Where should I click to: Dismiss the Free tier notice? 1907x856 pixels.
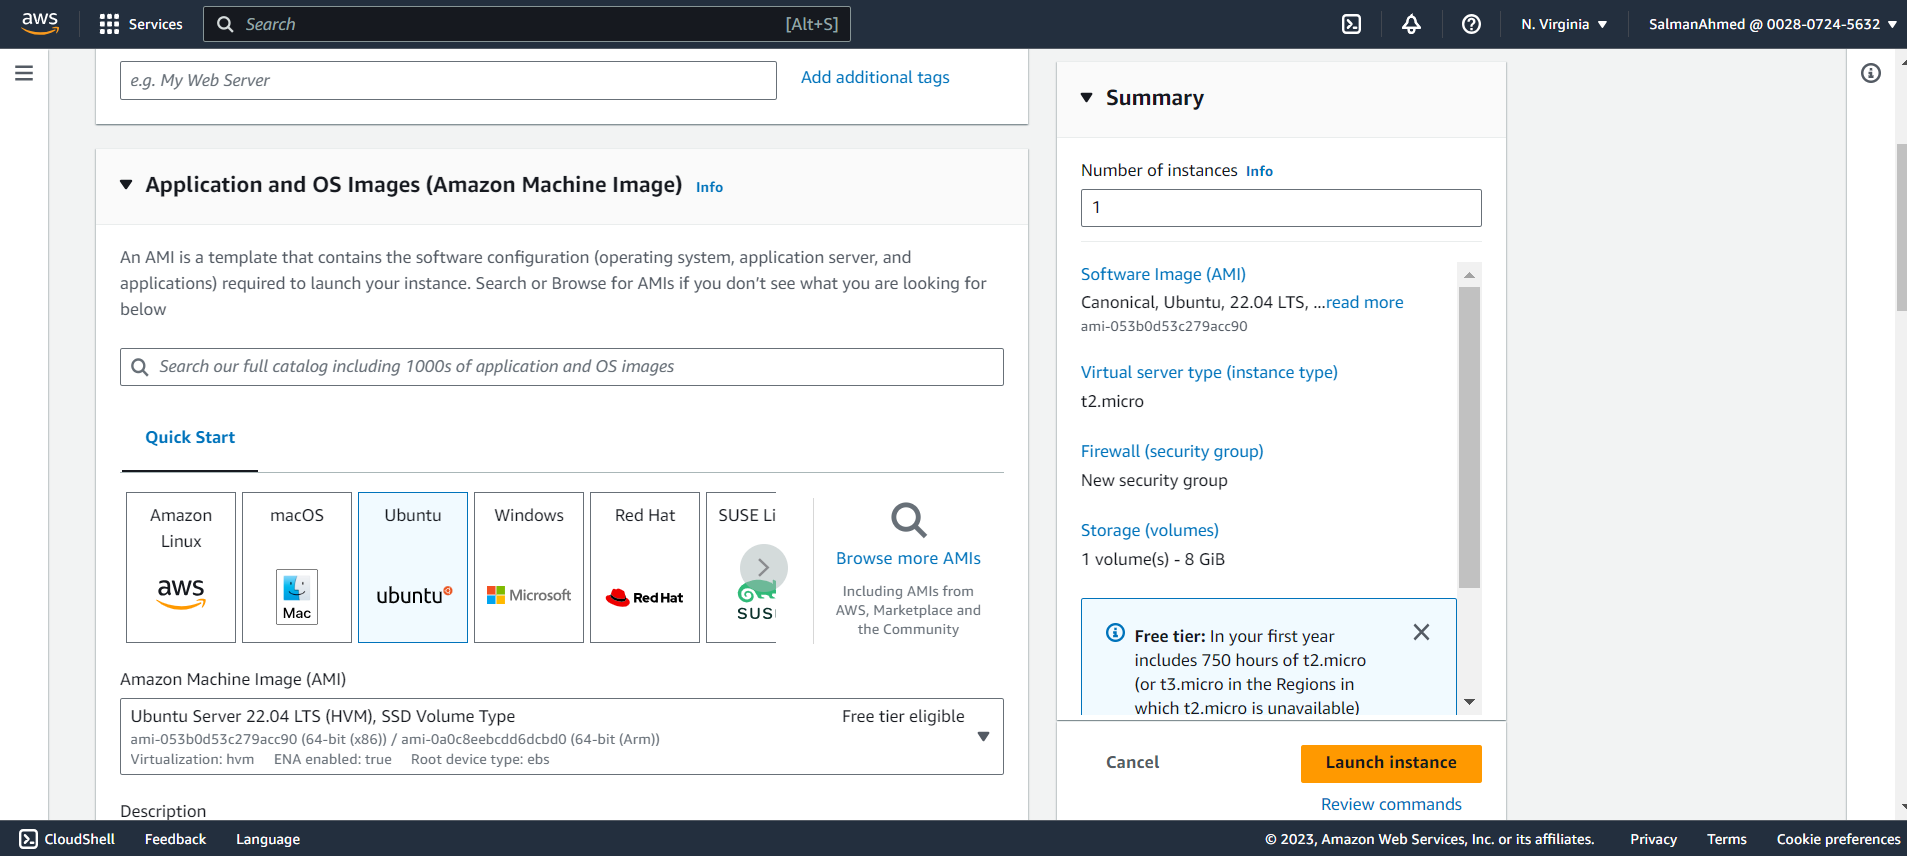coord(1421,632)
